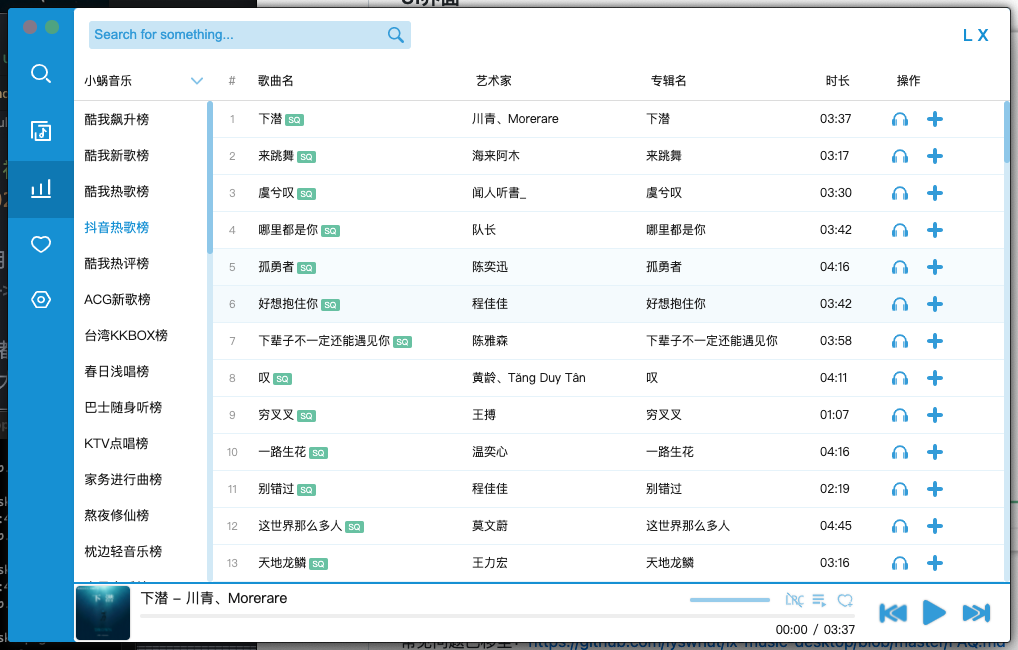Click the song list vertical scrollbar
The image size is (1018, 650).
1007,132
